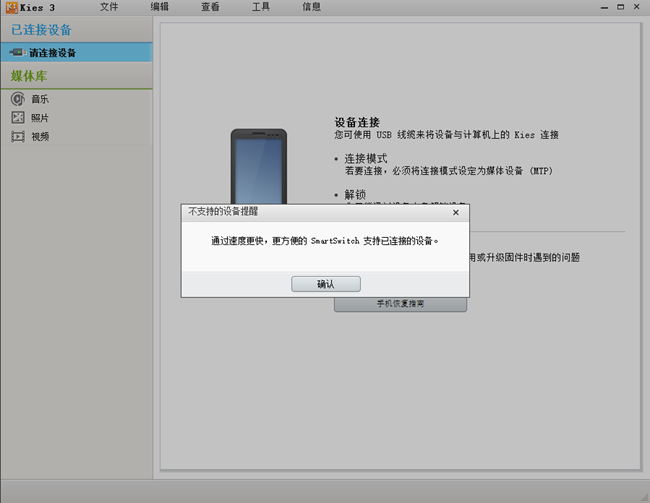Select the 音乐 library item
Viewport: 650px width, 503px height.
[x=40, y=99]
